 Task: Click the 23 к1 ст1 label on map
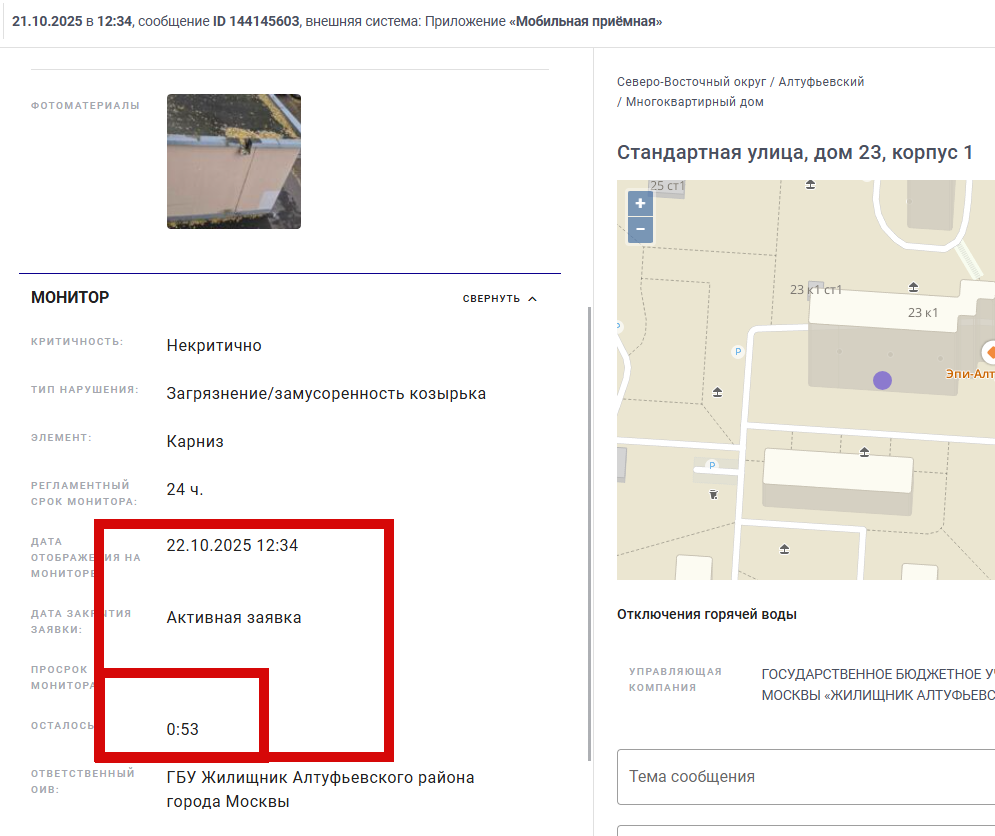point(815,289)
